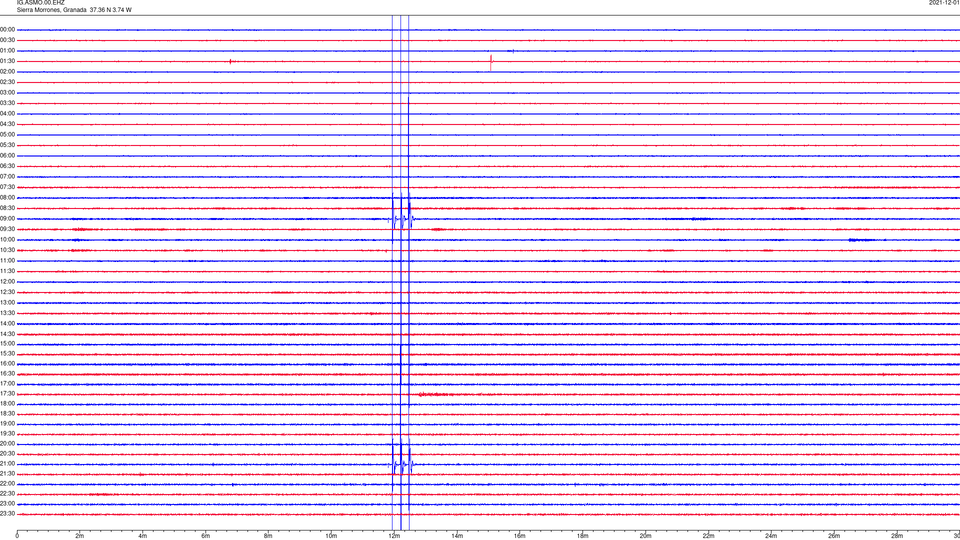Click the '18m' minute axis label
960x540 pixels.
pos(583,536)
